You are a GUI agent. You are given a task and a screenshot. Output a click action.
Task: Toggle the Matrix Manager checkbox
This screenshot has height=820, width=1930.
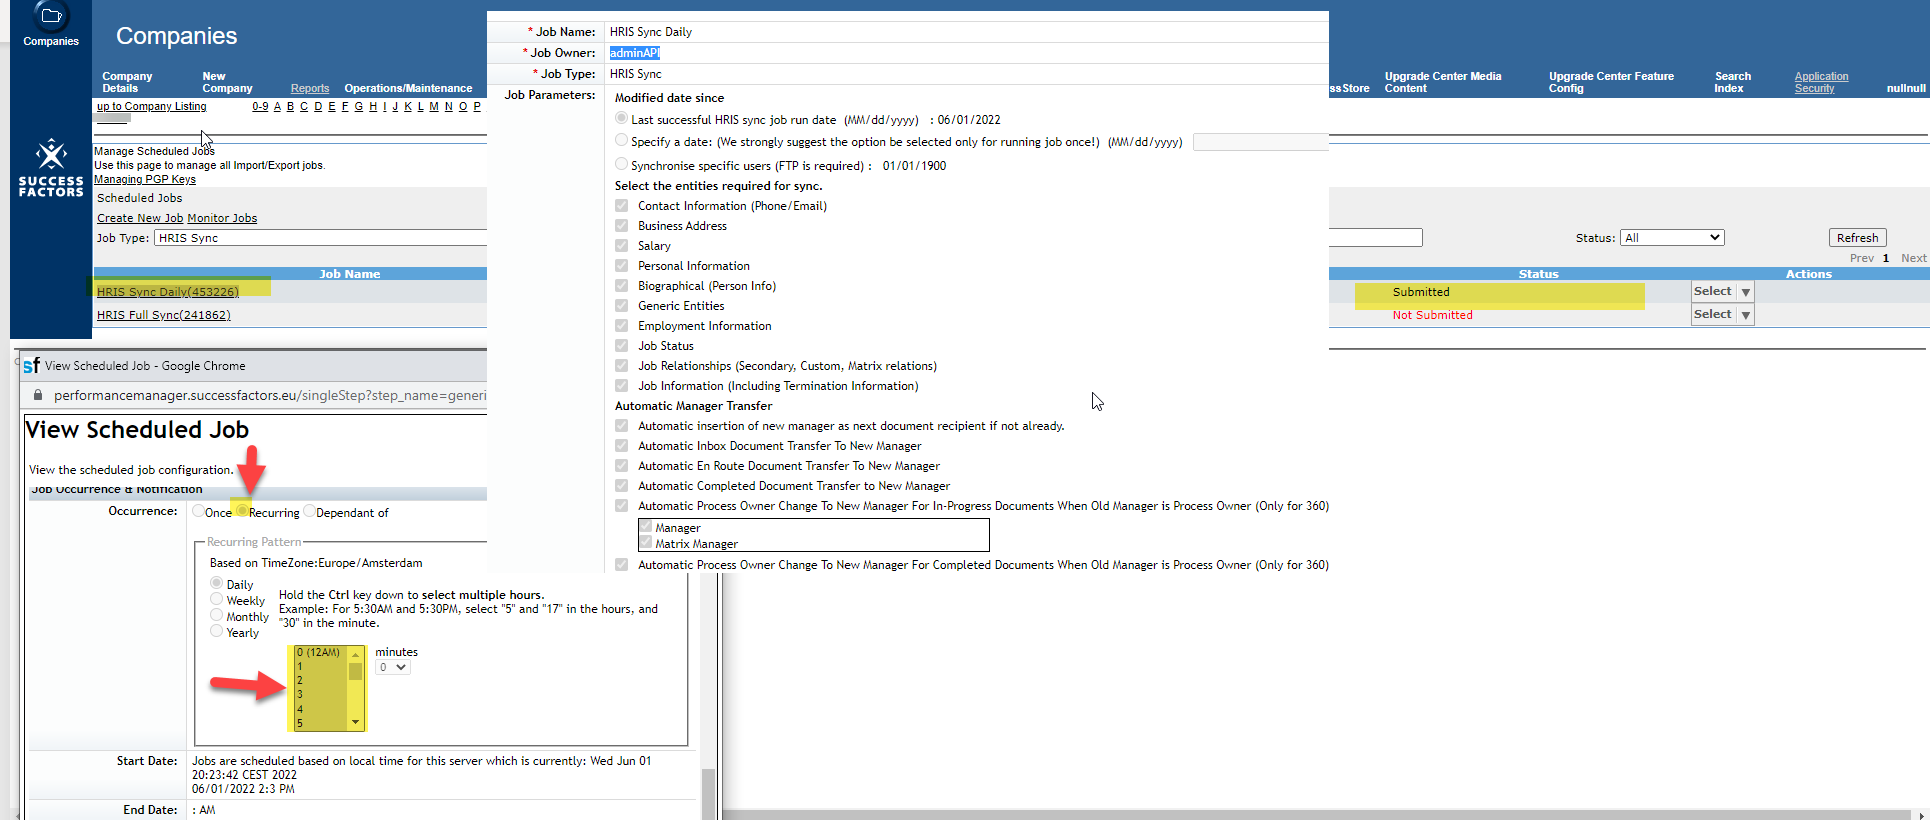click(x=646, y=542)
